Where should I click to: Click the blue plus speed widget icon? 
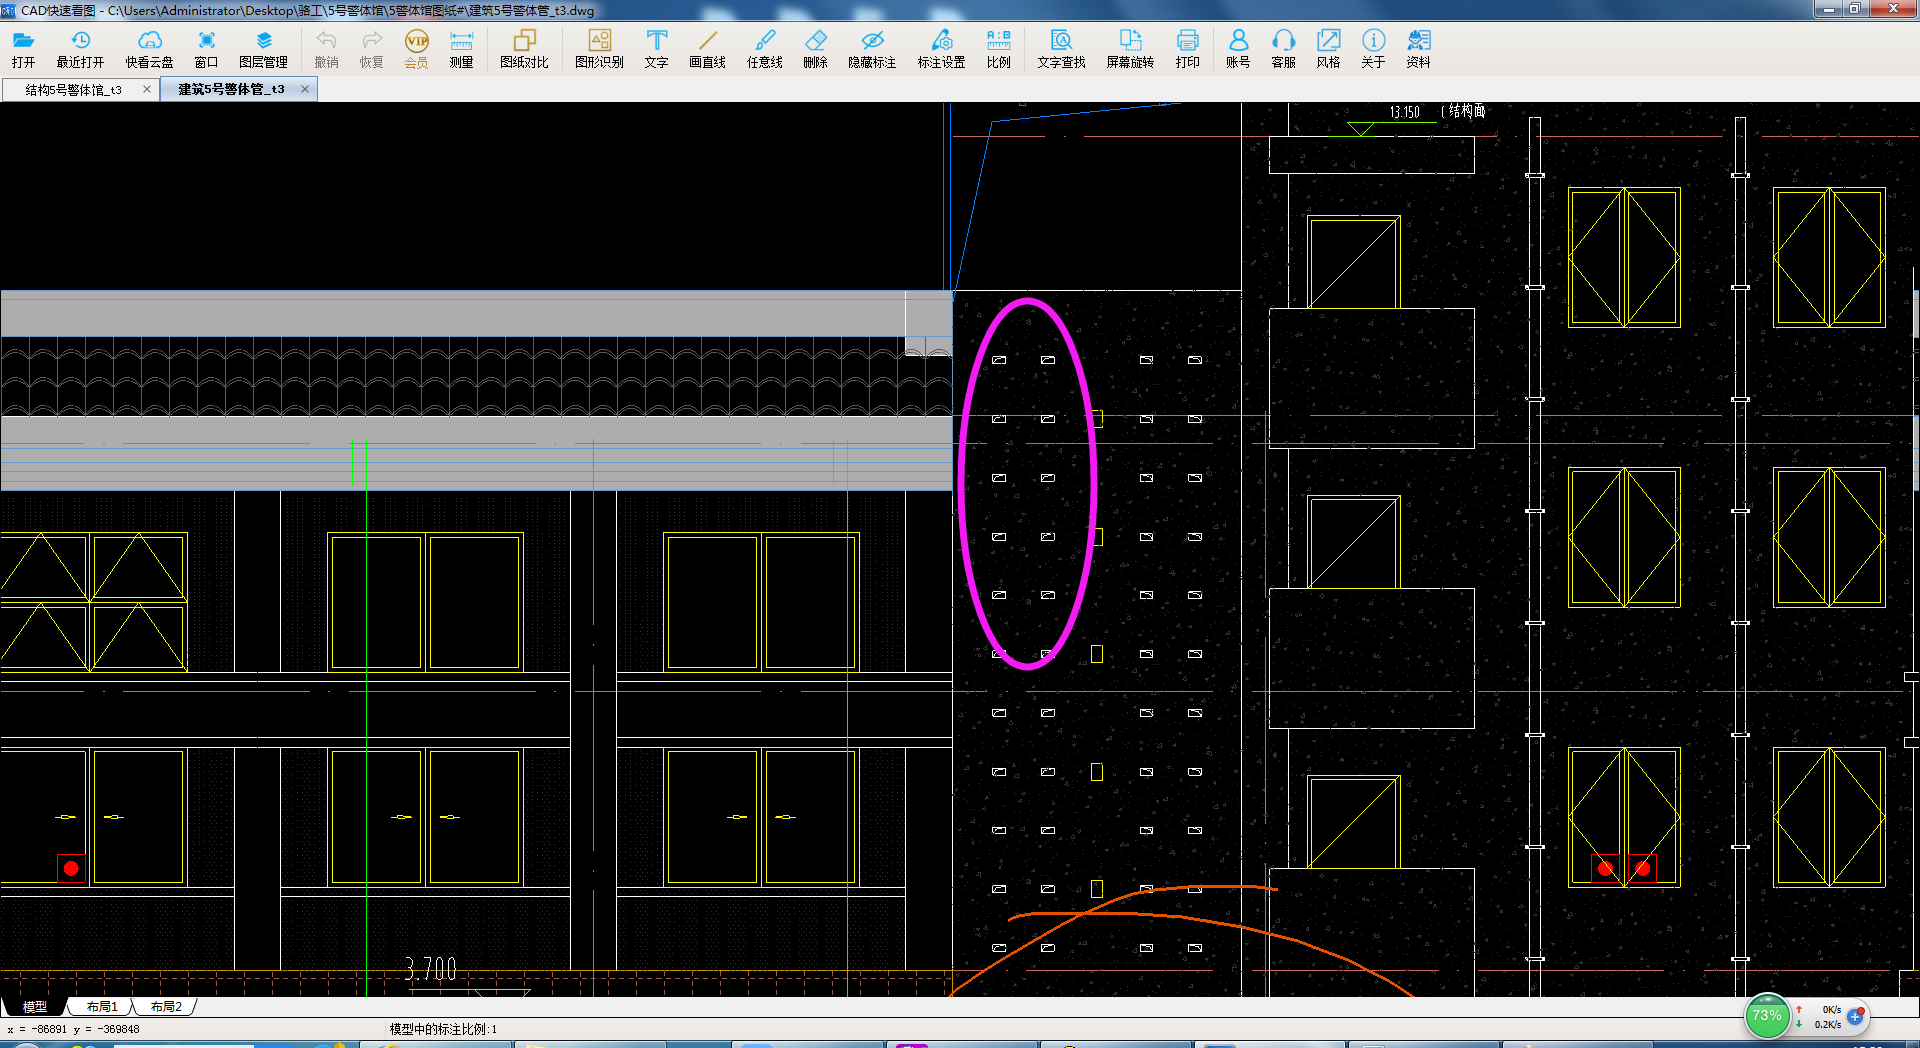pos(1856,1016)
